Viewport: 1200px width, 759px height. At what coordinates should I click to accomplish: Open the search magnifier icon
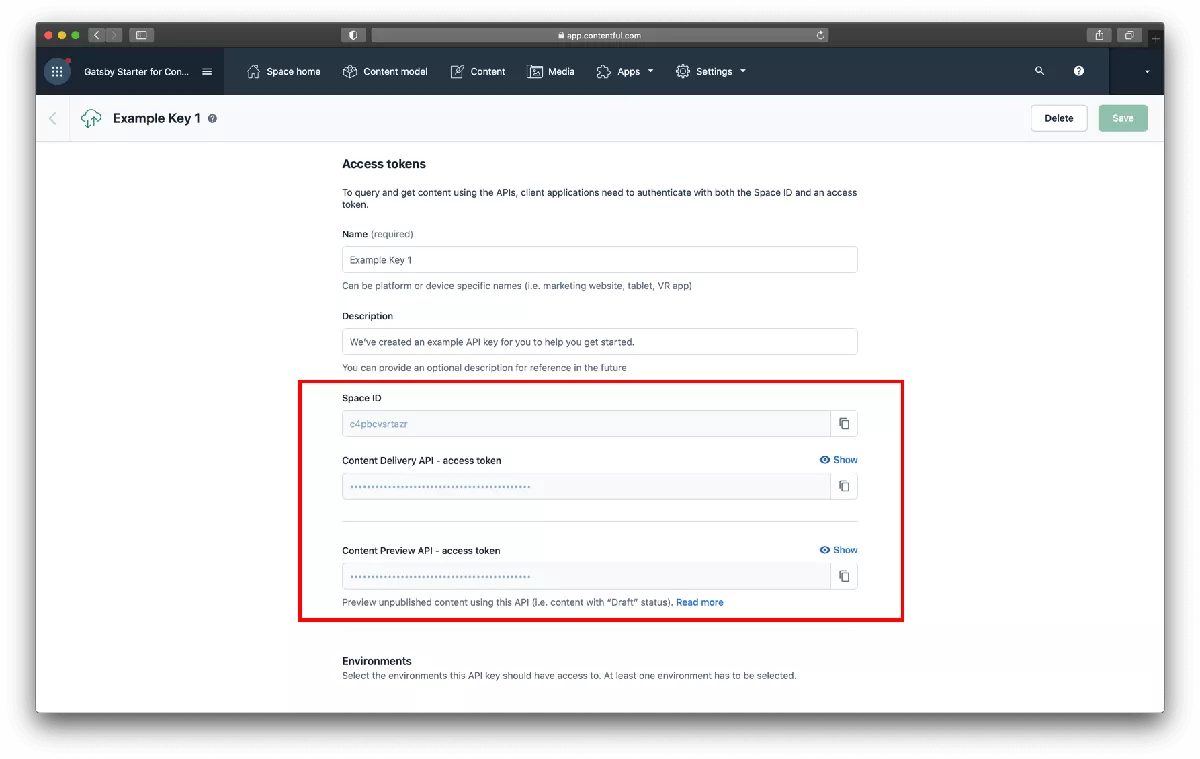pos(1039,71)
